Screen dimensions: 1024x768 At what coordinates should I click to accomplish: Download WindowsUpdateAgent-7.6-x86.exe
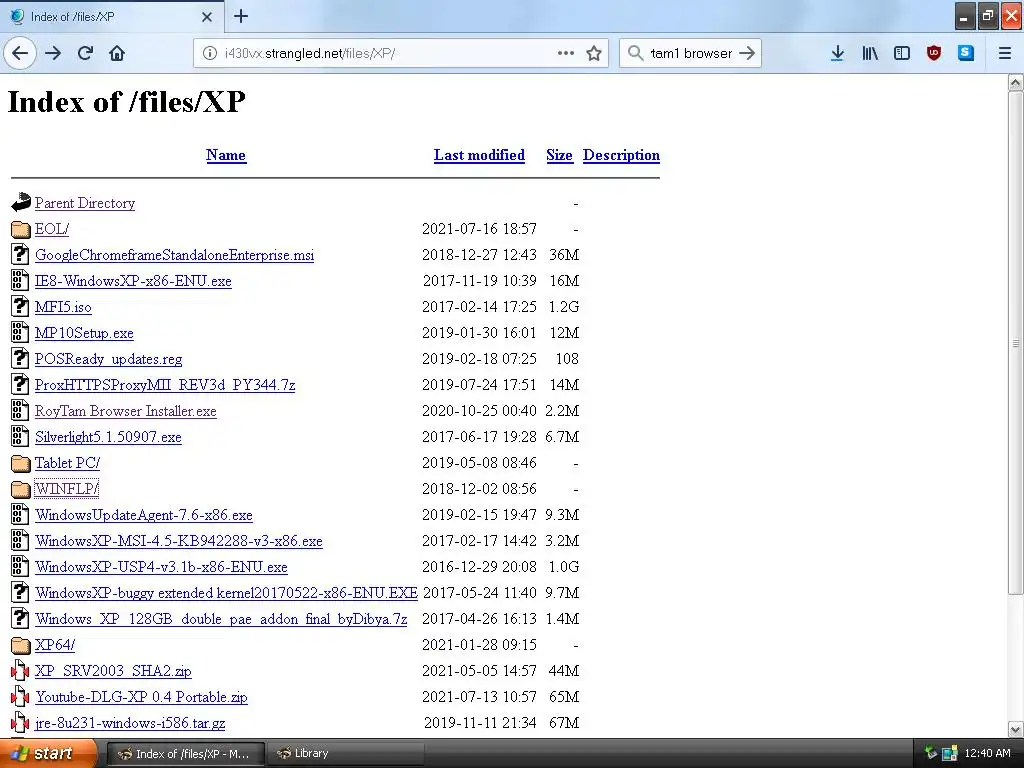tap(144, 515)
